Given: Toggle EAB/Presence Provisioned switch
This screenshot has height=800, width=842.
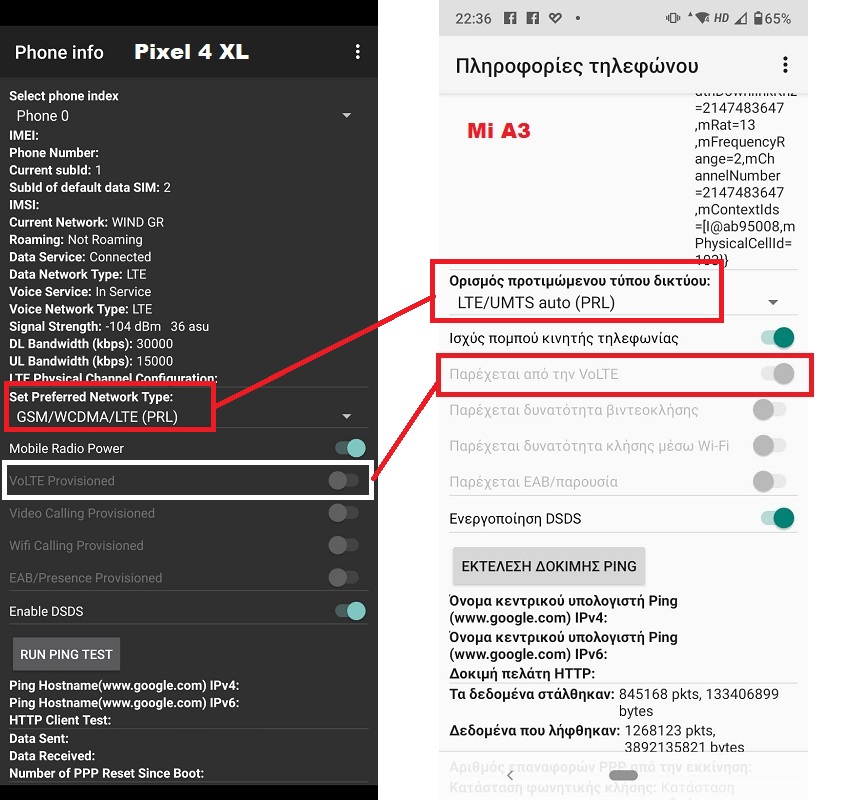Looking at the screenshot, I should (x=344, y=578).
